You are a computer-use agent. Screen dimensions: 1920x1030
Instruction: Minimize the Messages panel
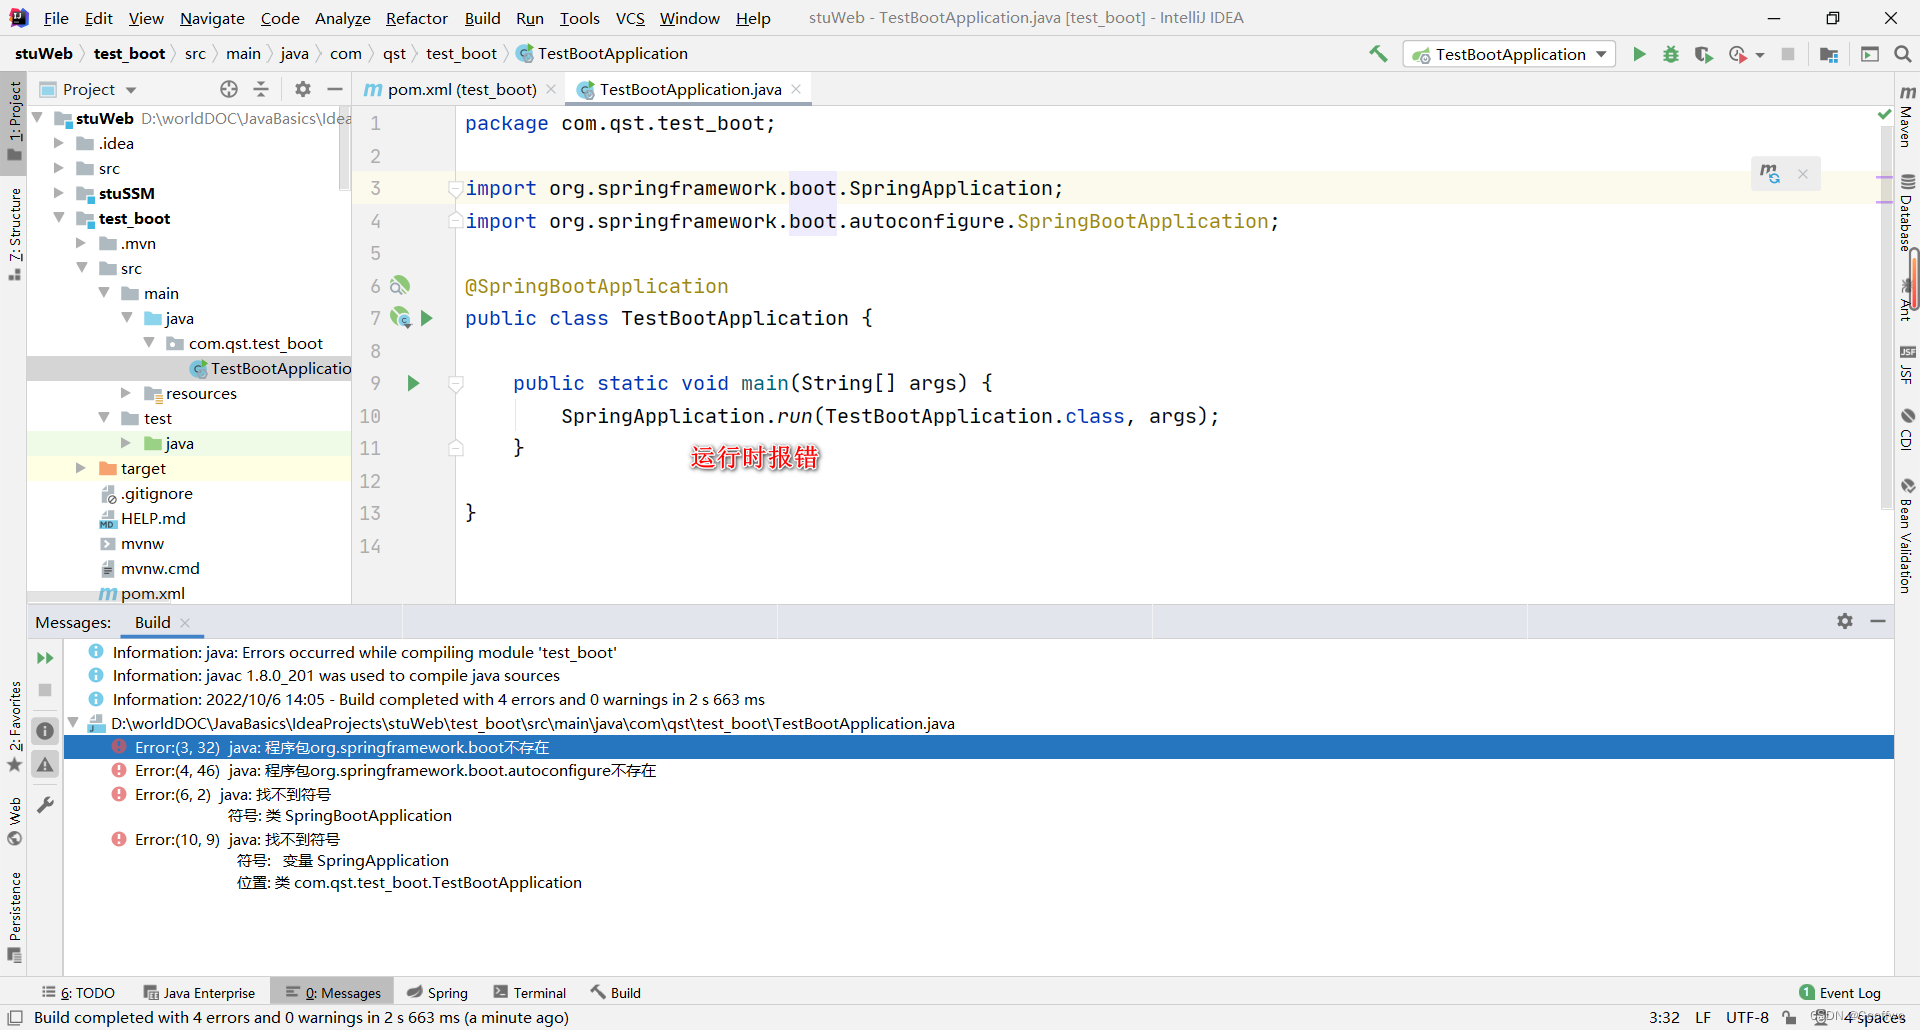(x=1878, y=621)
